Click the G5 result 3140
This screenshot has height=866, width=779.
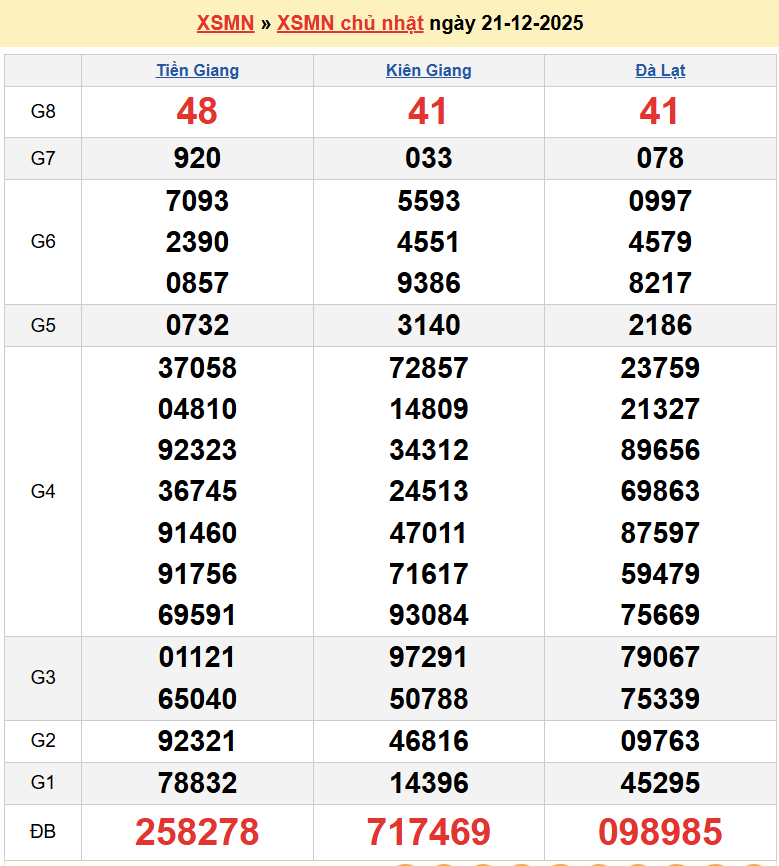(x=428, y=325)
